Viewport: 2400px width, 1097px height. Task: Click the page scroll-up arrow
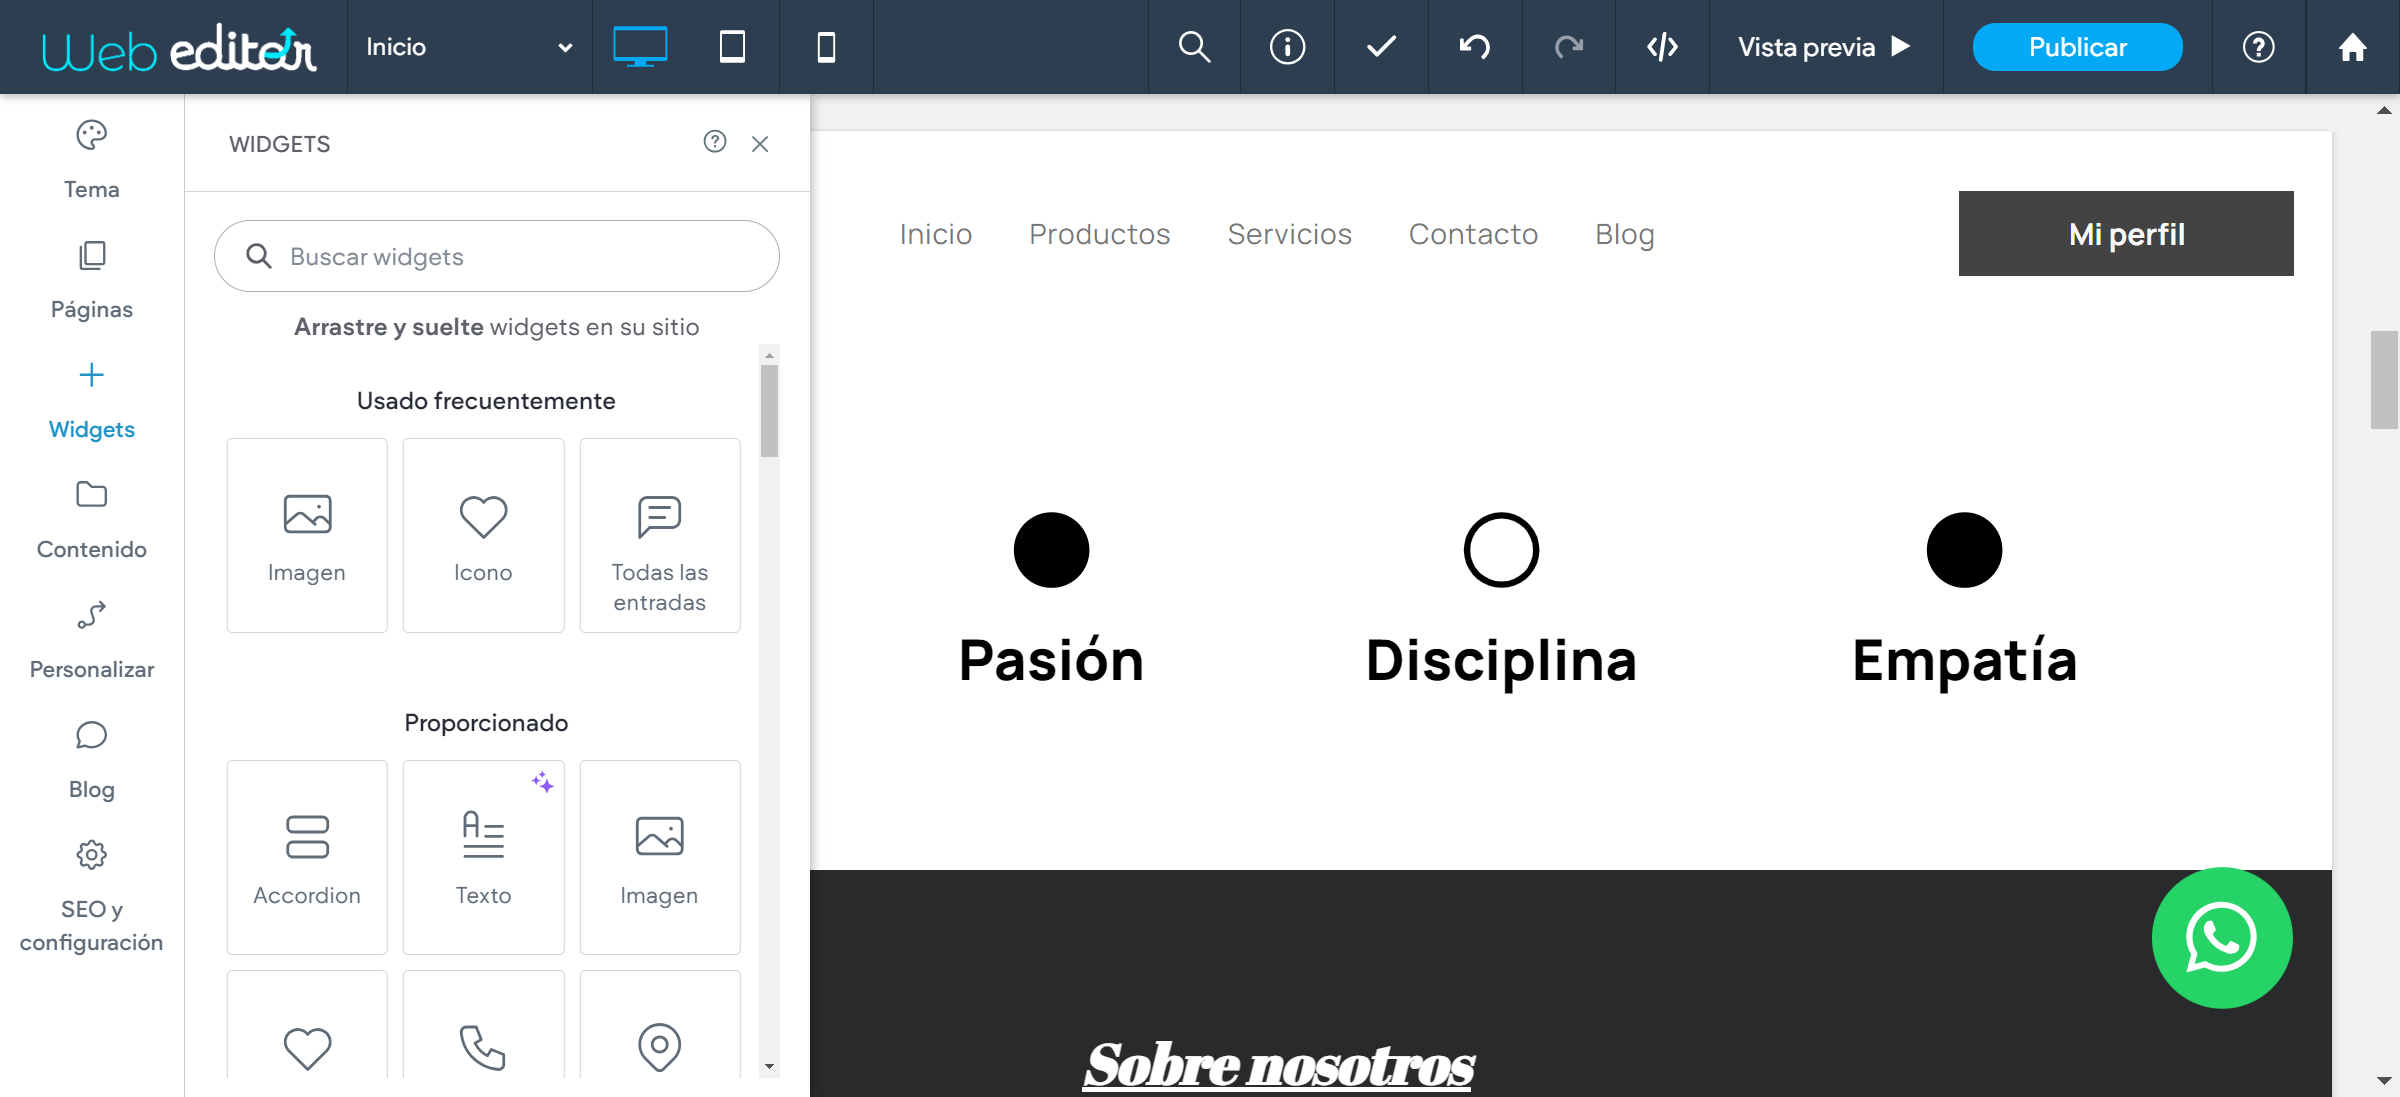pos(2384,110)
